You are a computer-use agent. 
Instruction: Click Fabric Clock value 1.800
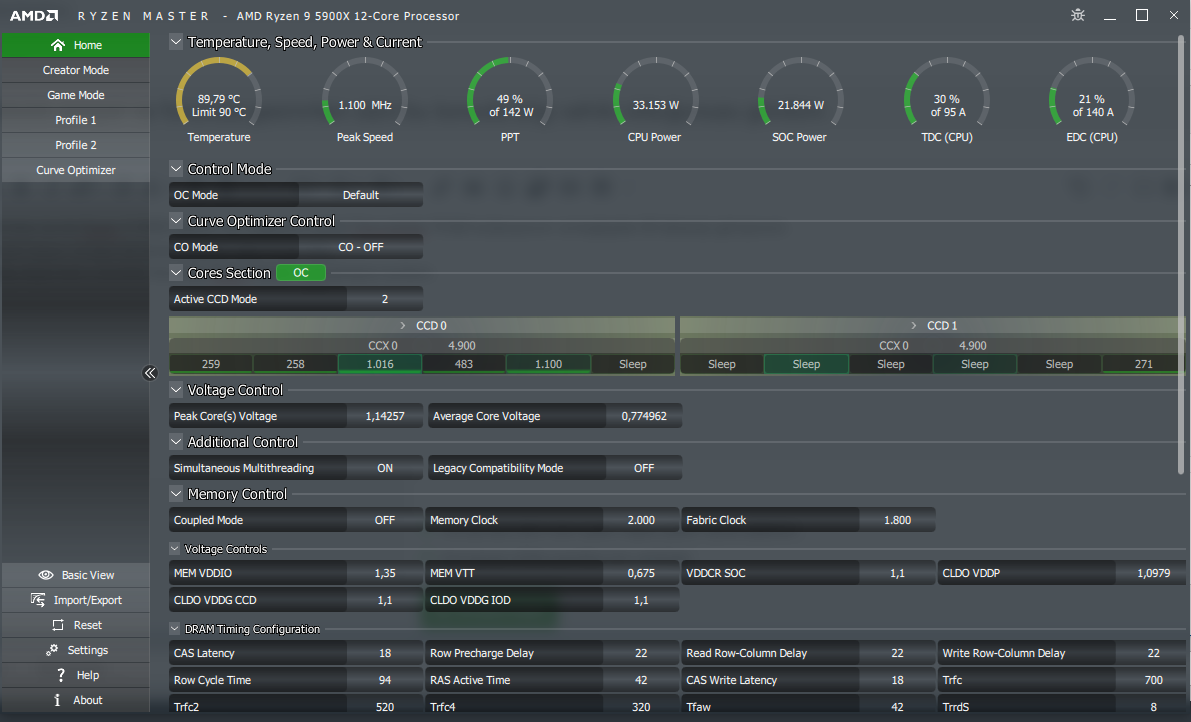click(x=897, y=520)
